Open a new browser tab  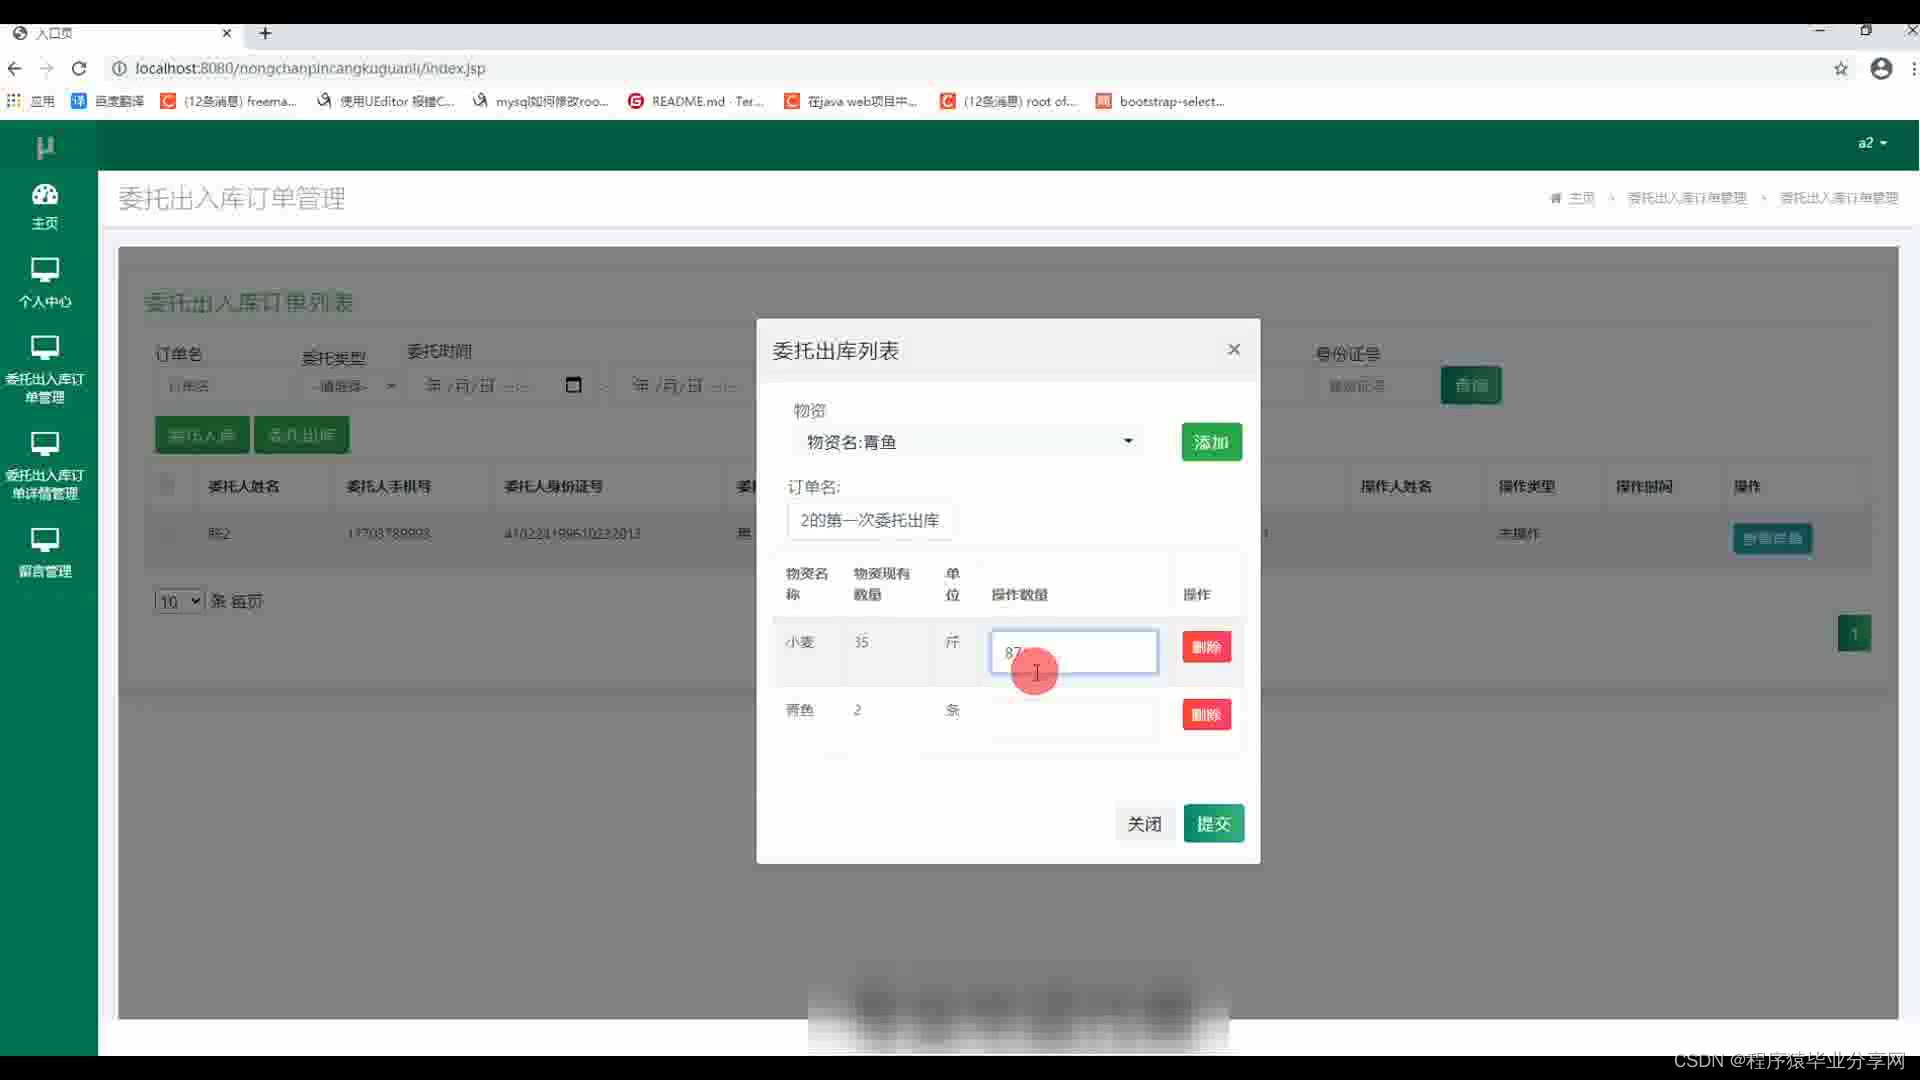265,33
